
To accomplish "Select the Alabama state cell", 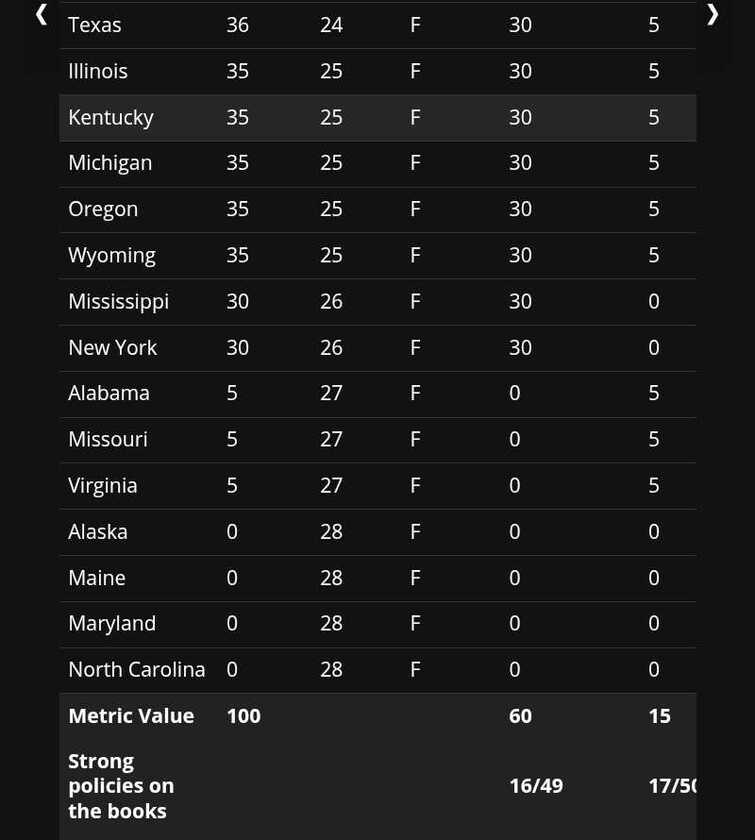I will (109, 393).
